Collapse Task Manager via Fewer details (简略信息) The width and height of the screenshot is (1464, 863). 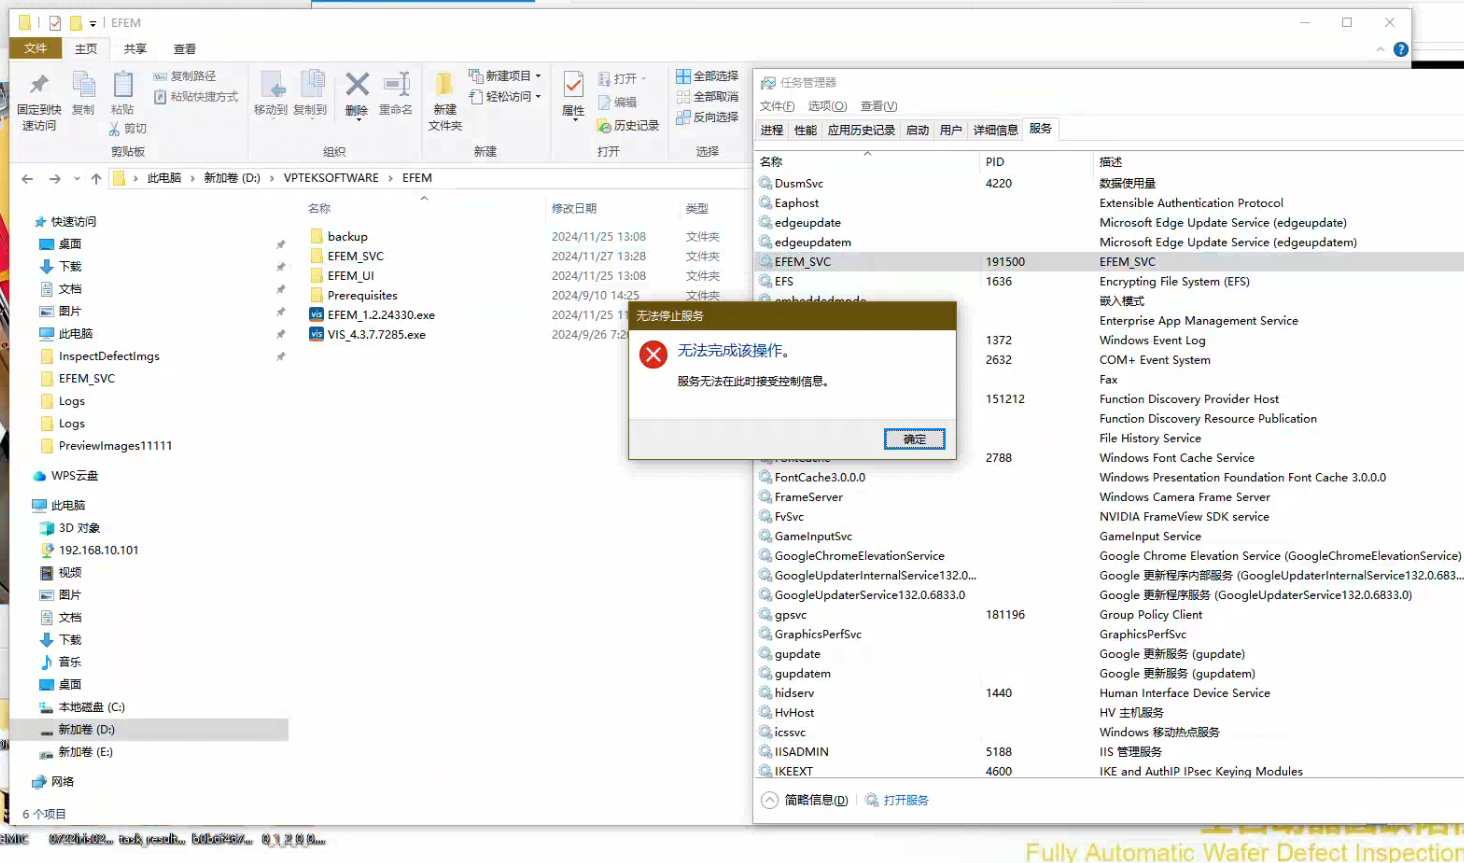tap(805, 800)
